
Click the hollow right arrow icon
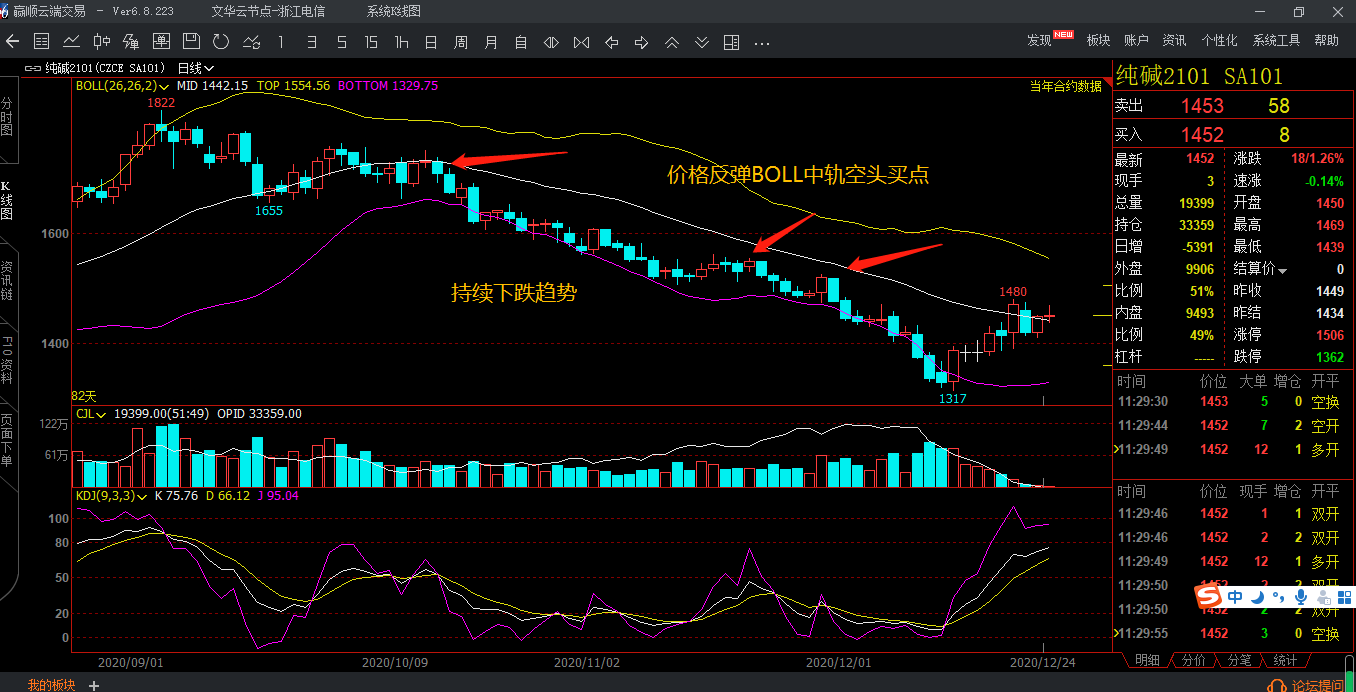tap(642, 42)
